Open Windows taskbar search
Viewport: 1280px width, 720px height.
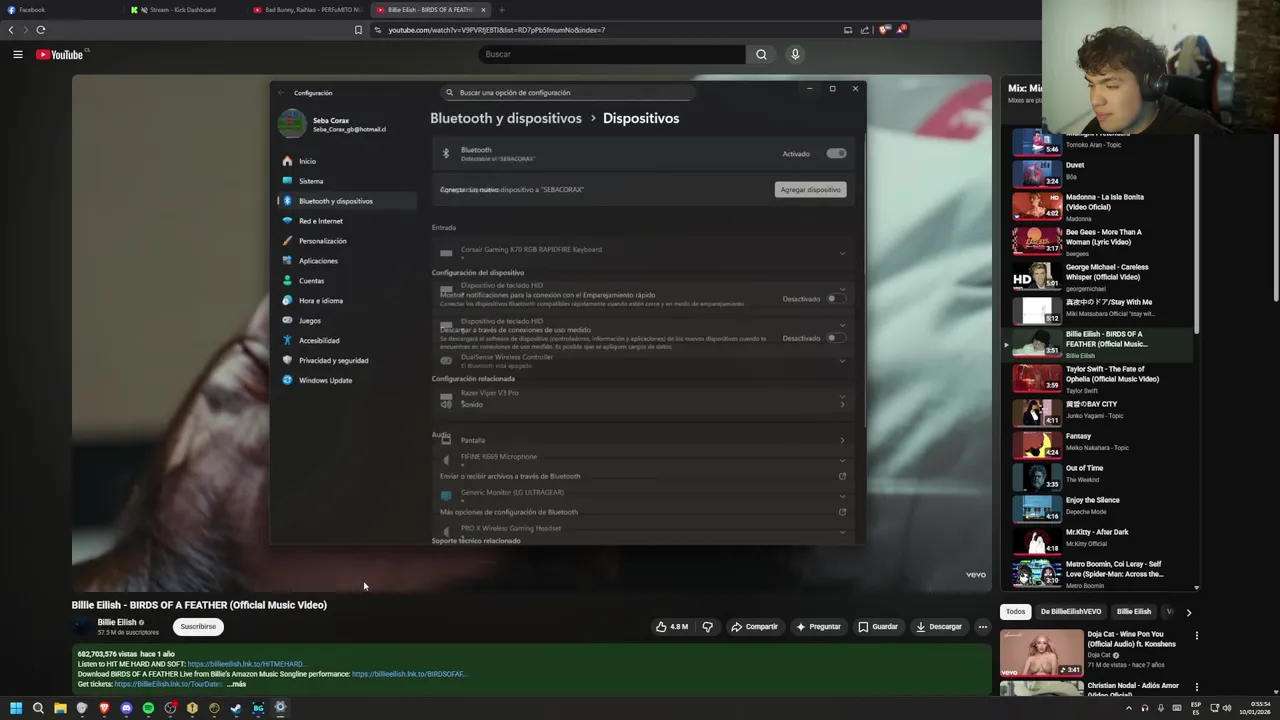pyautogui.click(x=38, y=708)
